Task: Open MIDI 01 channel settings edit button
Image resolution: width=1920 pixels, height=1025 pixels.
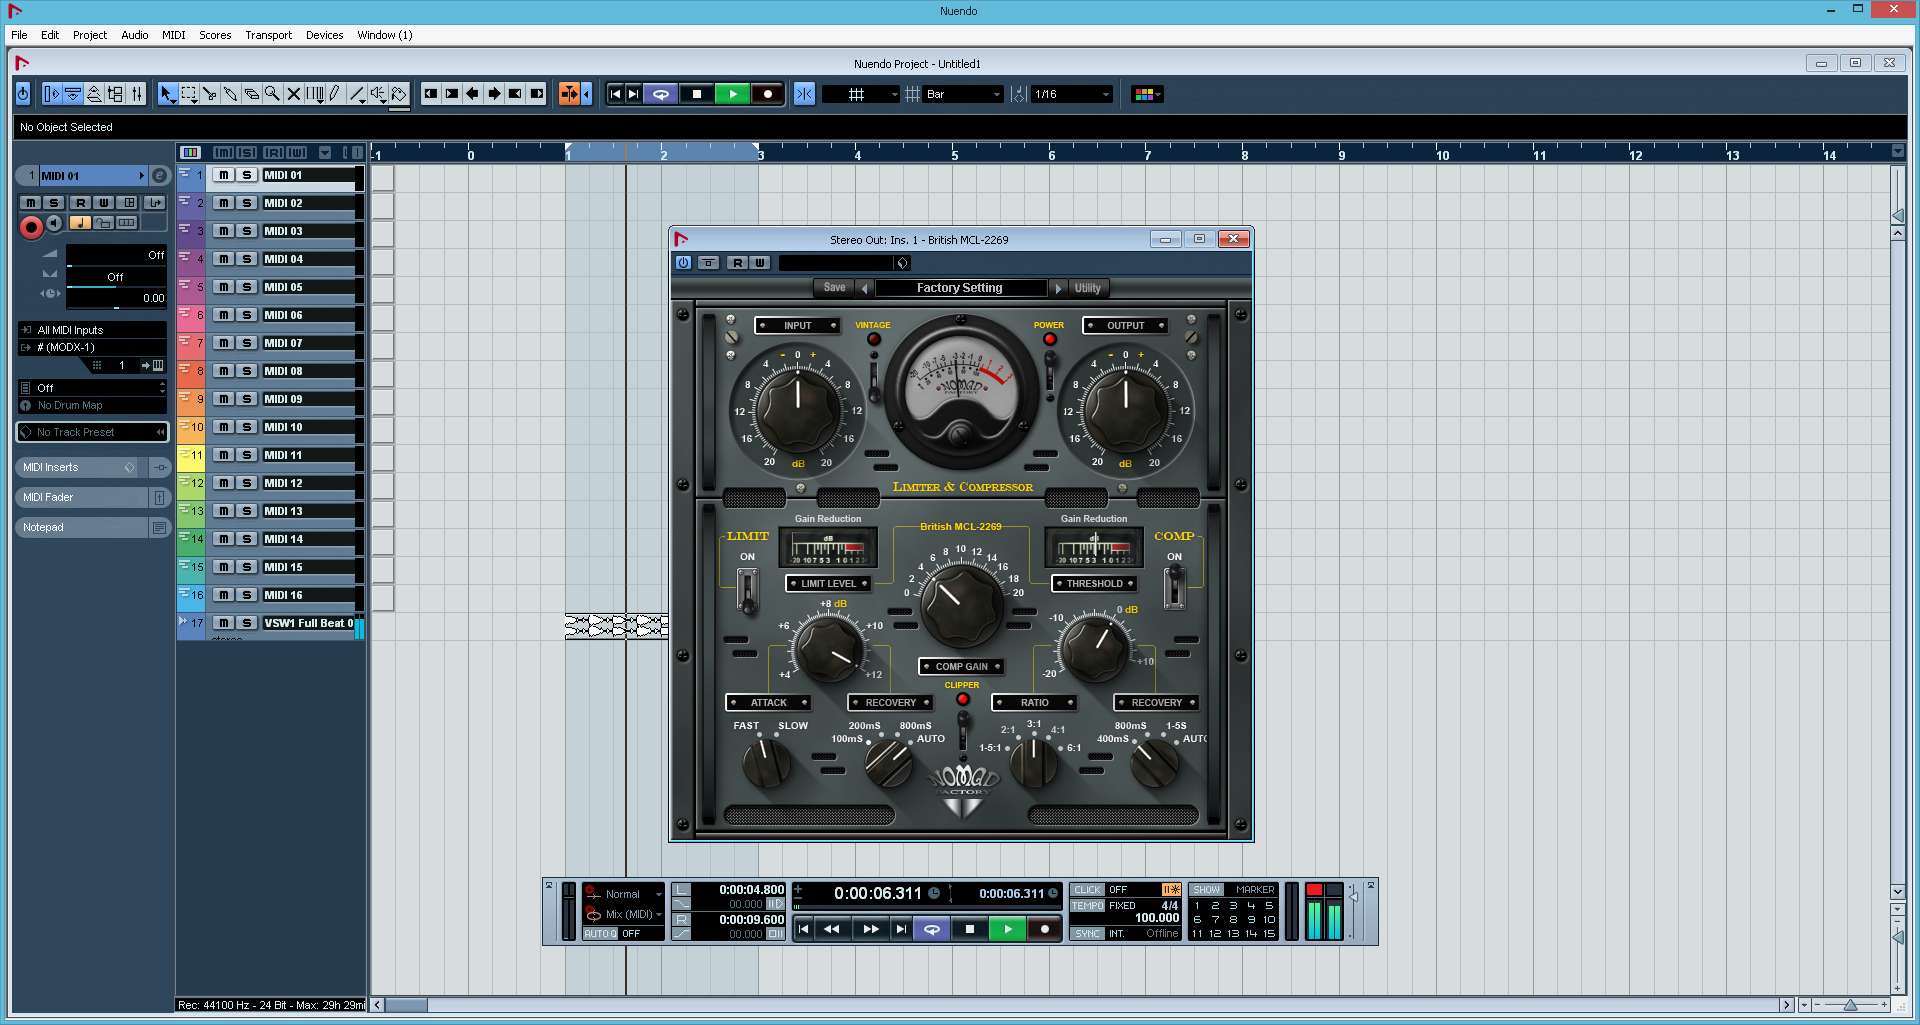Action: 160,176
